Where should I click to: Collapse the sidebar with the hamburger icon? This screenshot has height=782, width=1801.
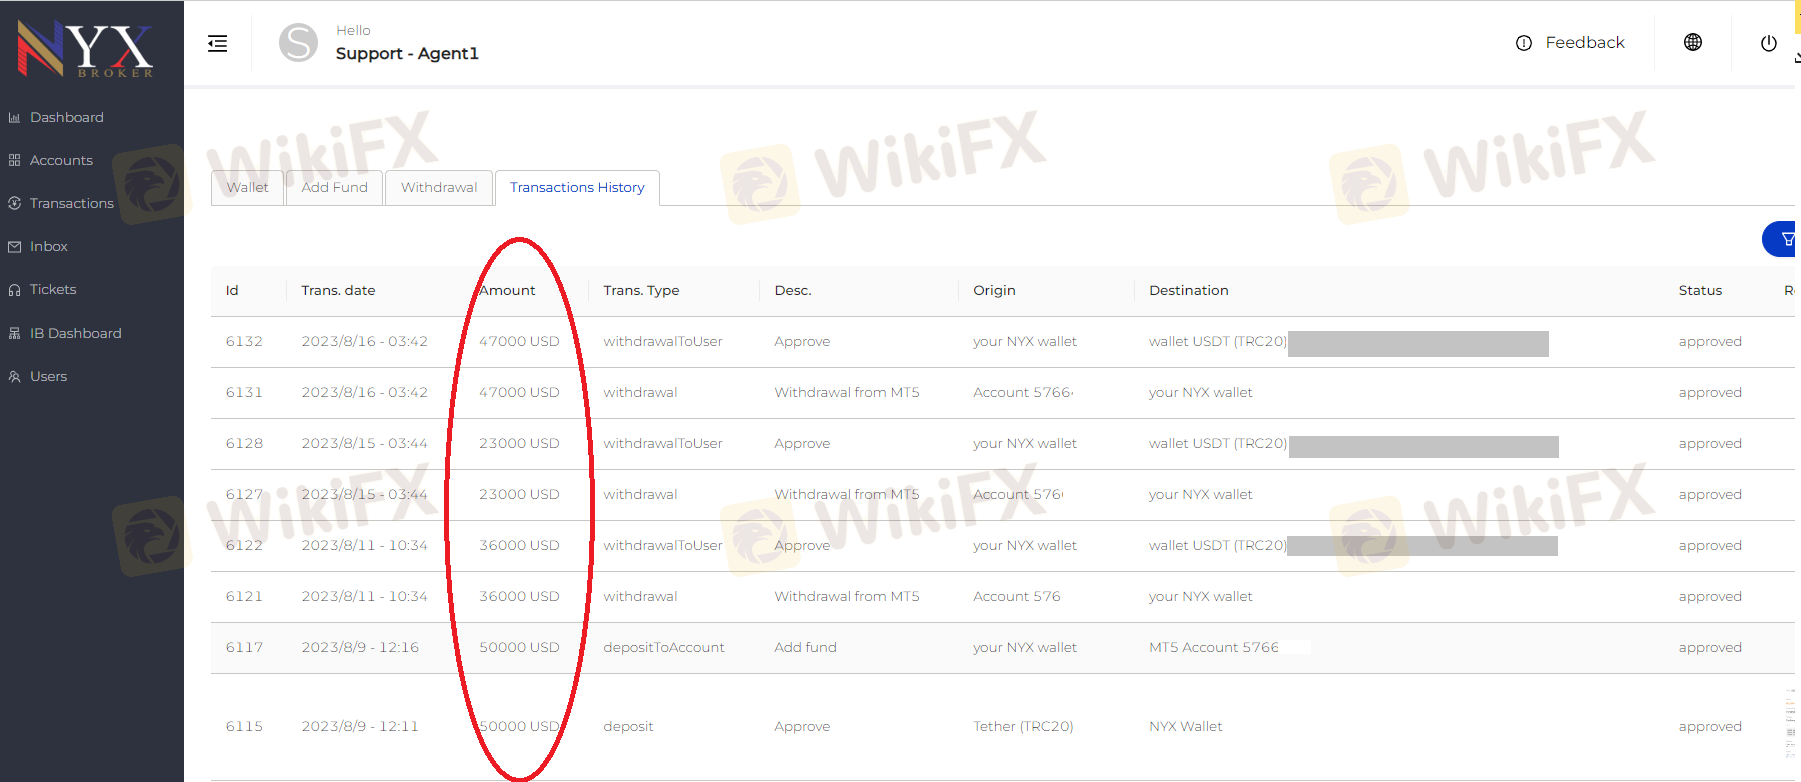217,43
